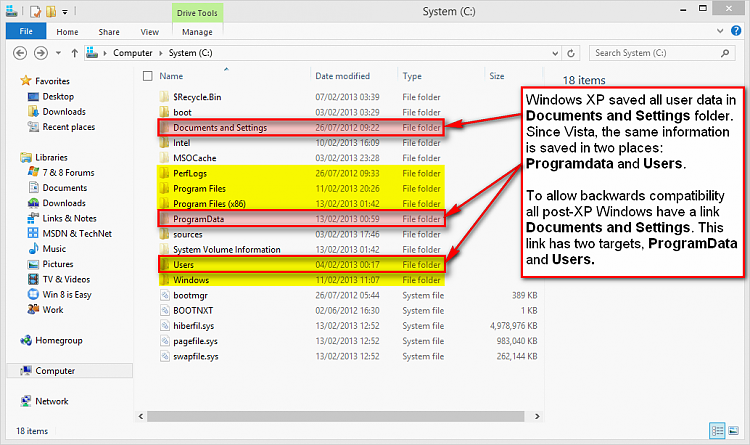Click the New folder quick access icon
The image size is (750, 445).
pyautogui.click(x=51, y=11)
